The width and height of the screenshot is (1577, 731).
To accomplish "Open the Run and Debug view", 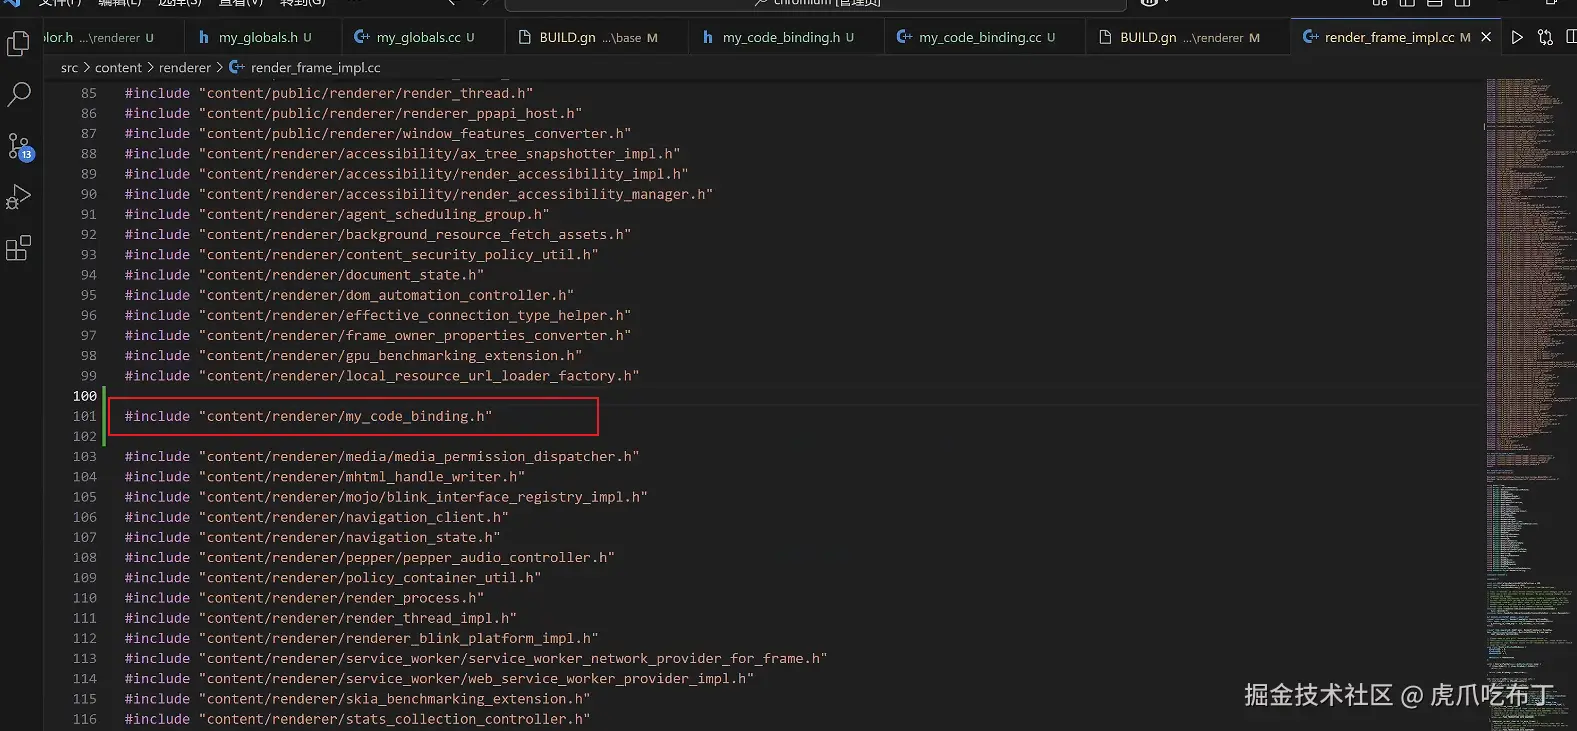I will coord(18,197).
